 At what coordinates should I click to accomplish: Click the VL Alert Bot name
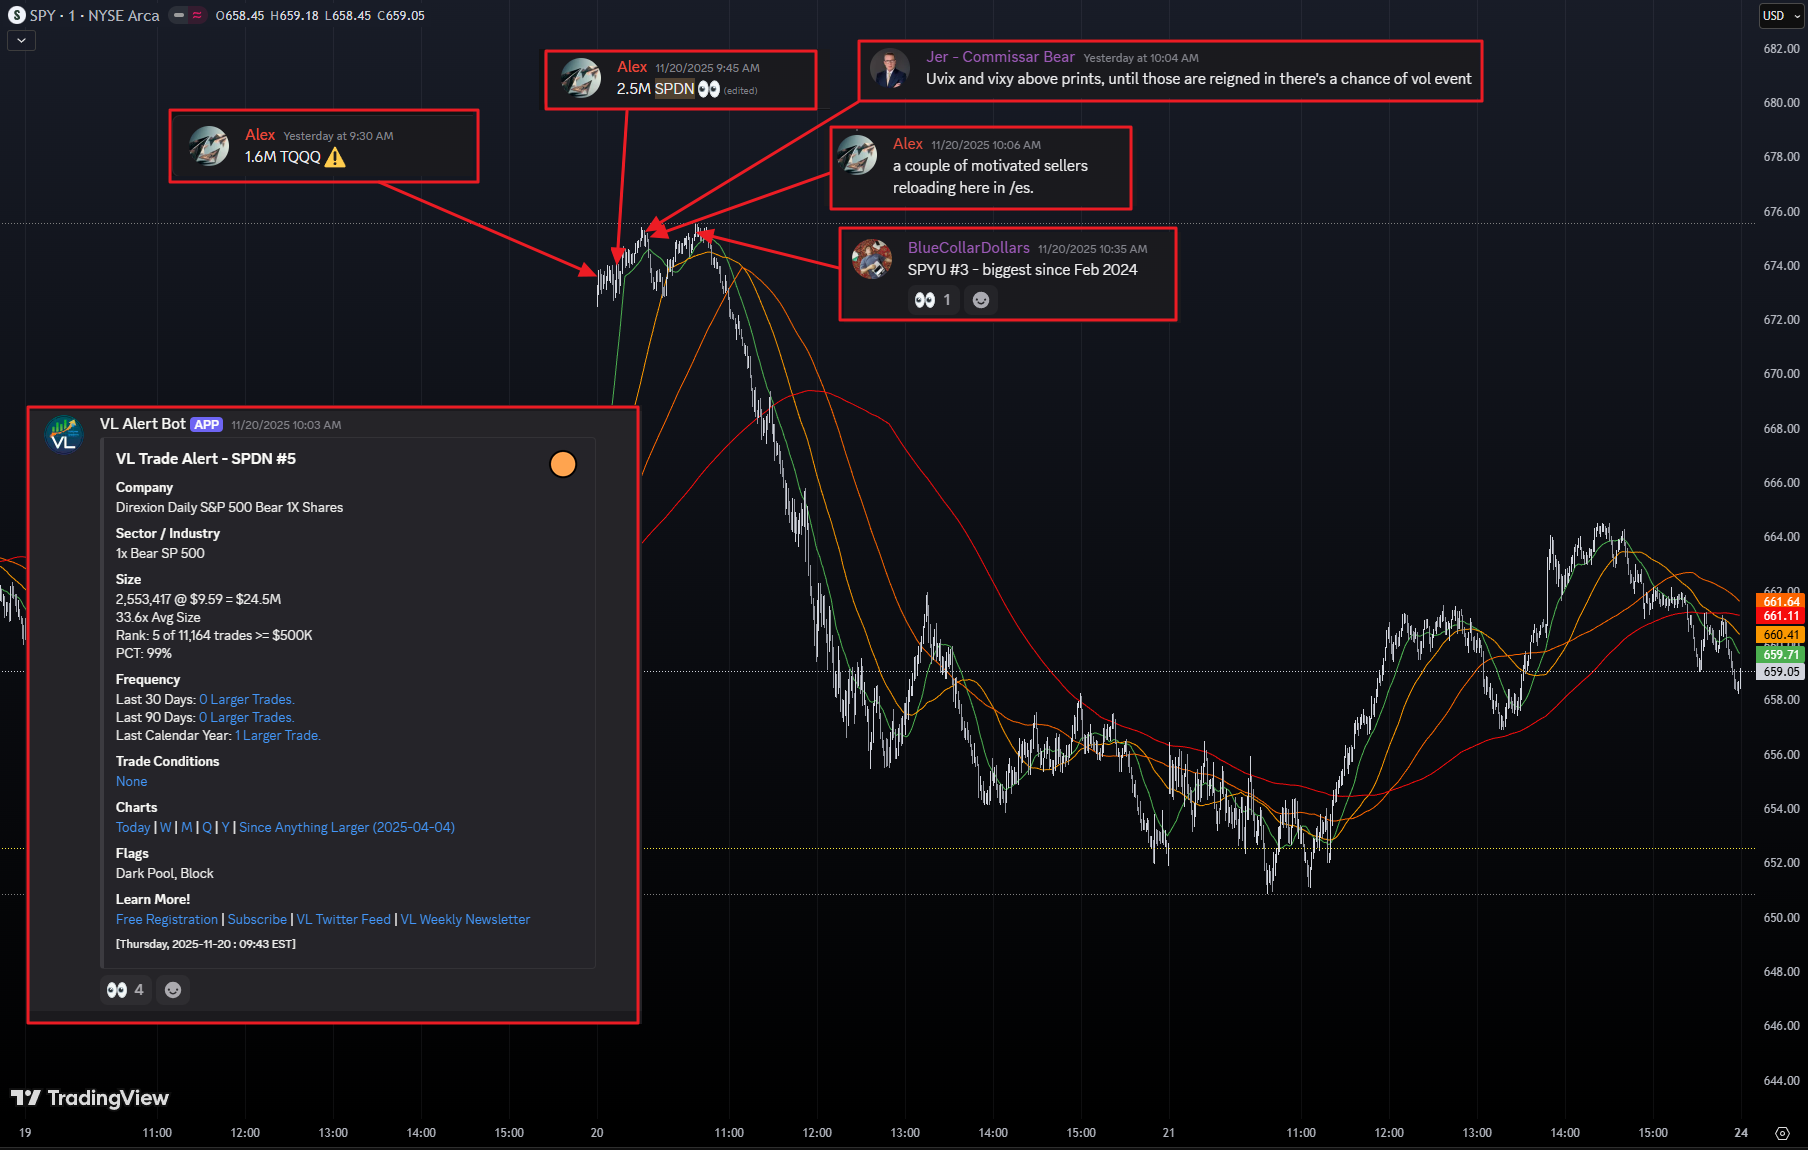point(143,424)
